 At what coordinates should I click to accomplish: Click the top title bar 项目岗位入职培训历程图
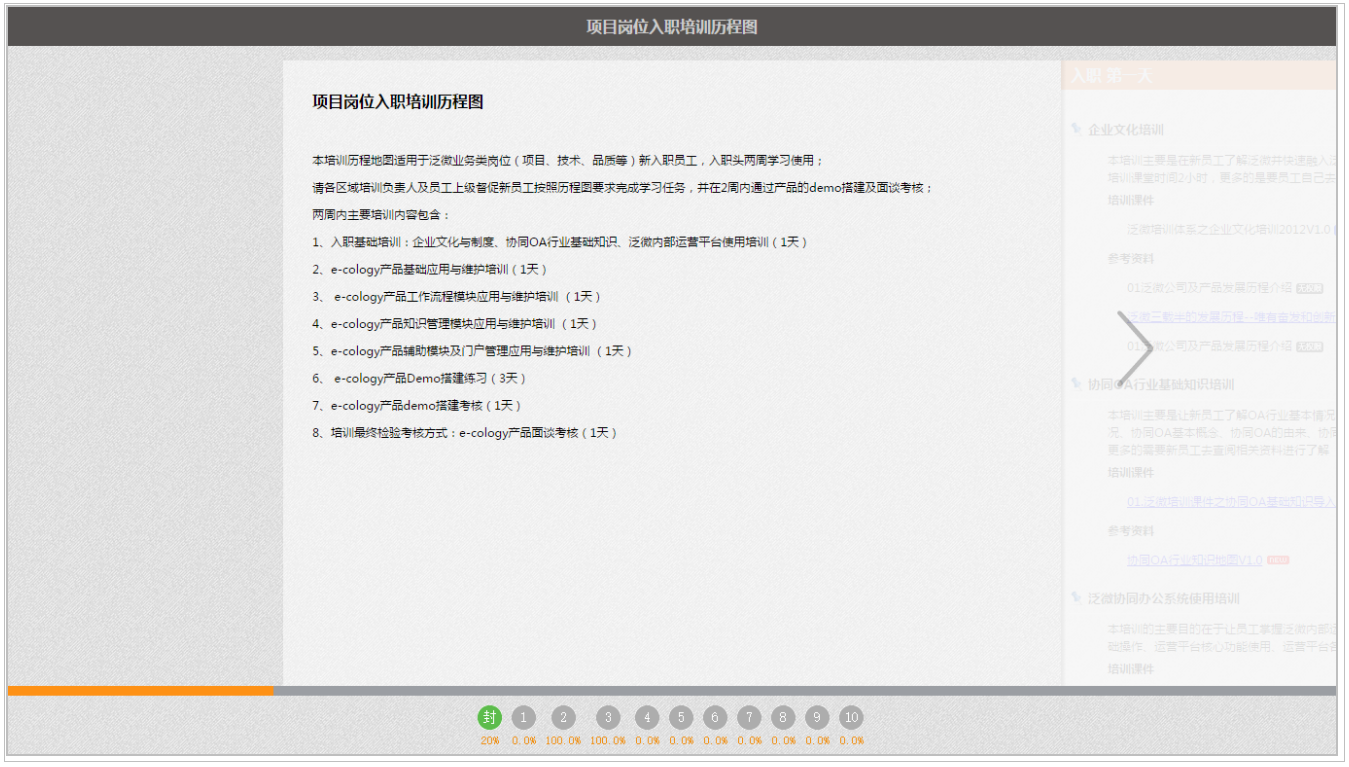click(672, 26)
